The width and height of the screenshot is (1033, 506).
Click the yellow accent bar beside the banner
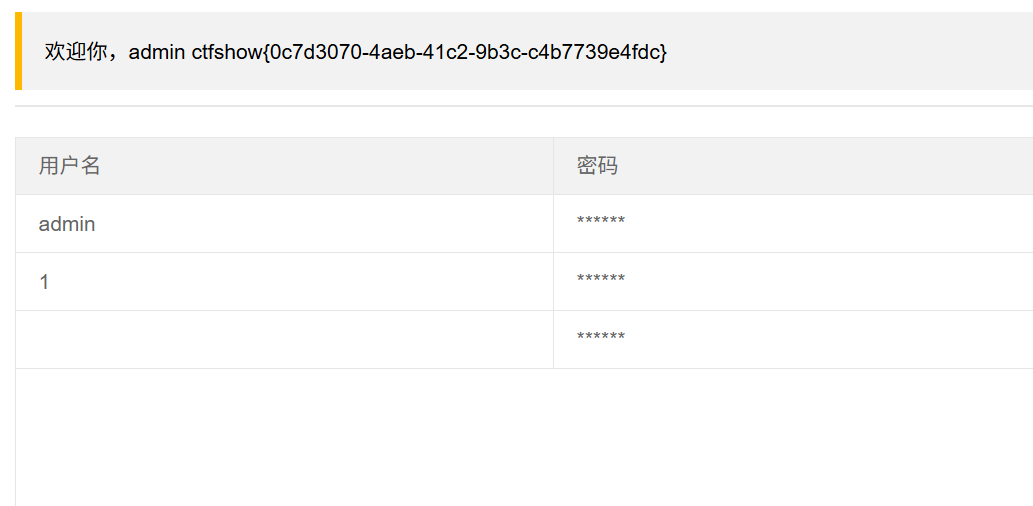(x=18, y=51)
